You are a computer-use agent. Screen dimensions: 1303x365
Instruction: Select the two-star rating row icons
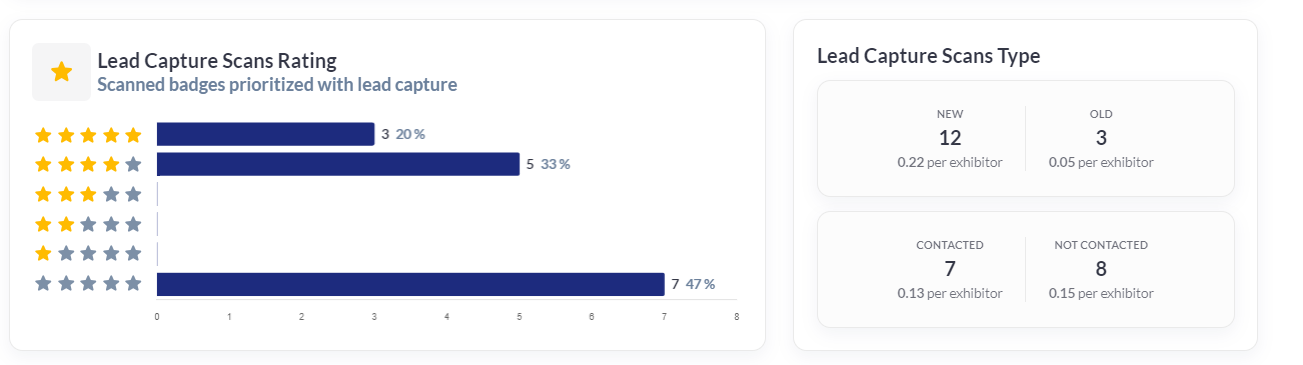[x=88, y=224]
